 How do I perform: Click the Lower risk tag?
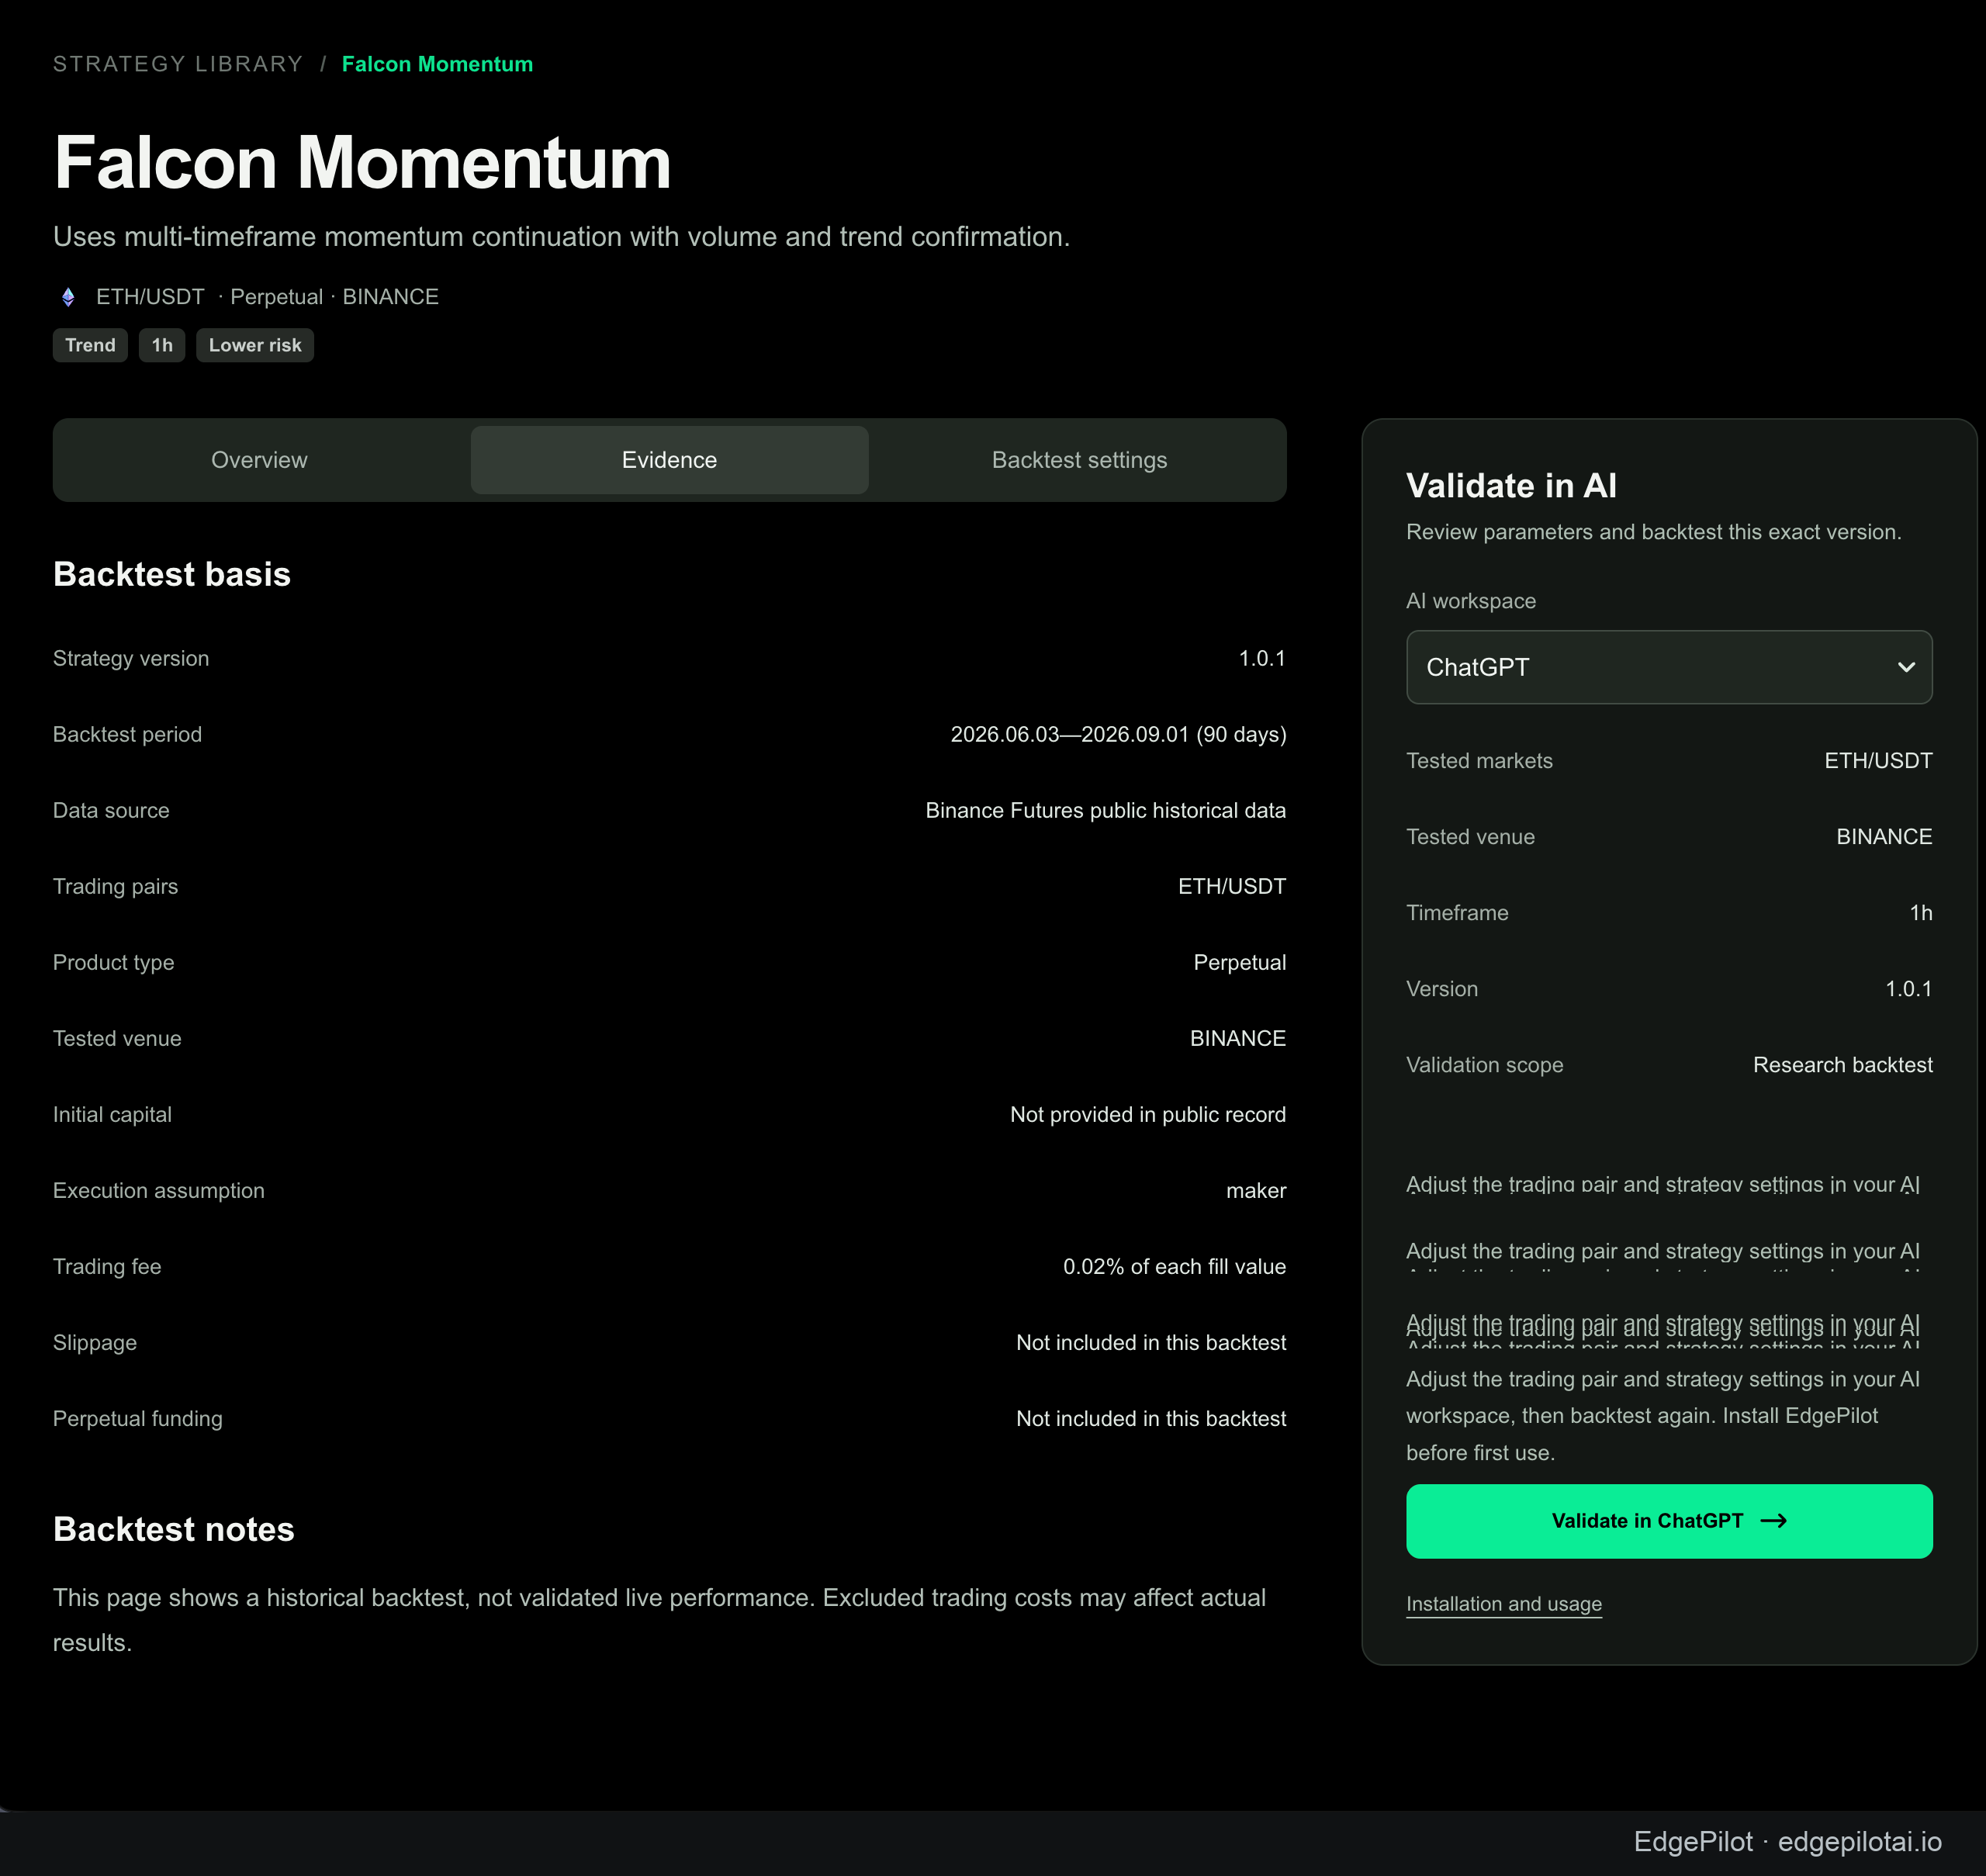coord(255,345)
